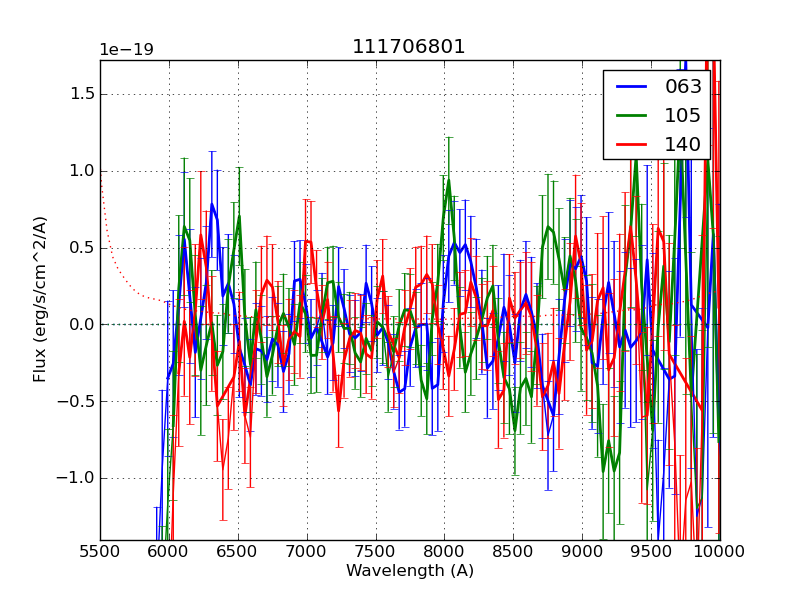
Task: Click the 1e-19 exponent label
Action: click(x=126, y=50)
